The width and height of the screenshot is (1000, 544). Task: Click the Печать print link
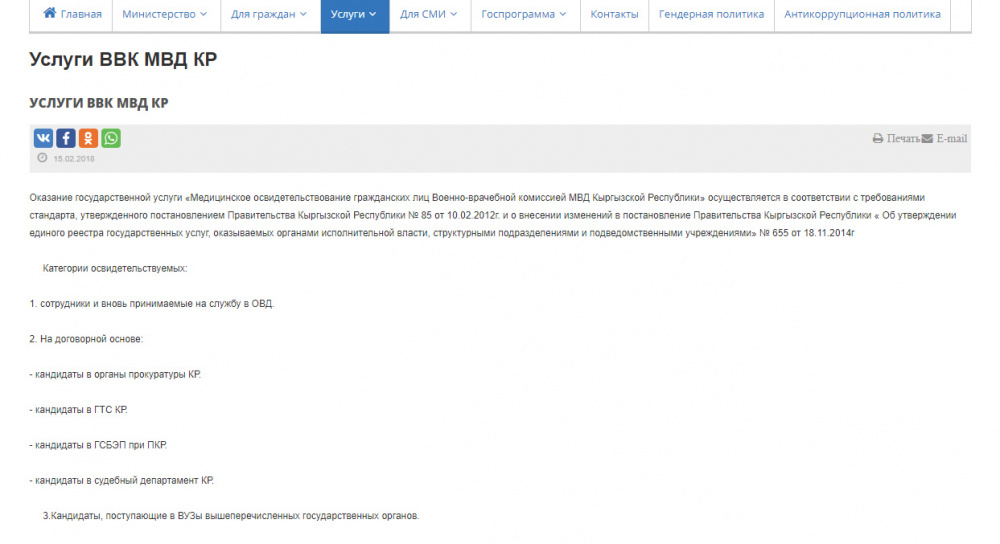pos(903,139)
